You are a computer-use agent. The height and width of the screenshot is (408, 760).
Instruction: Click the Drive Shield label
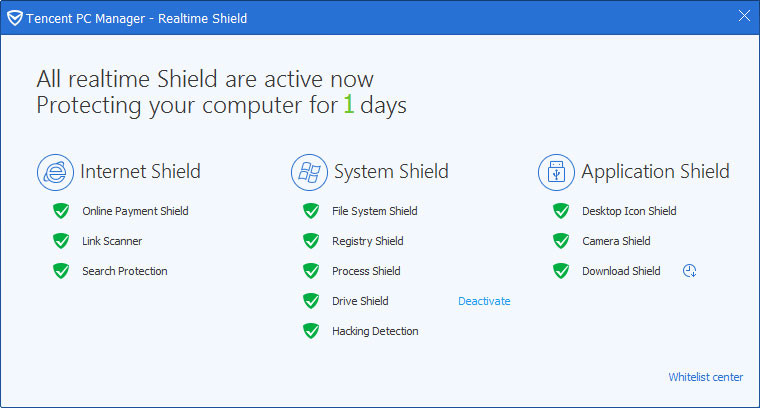click(360, 301)
